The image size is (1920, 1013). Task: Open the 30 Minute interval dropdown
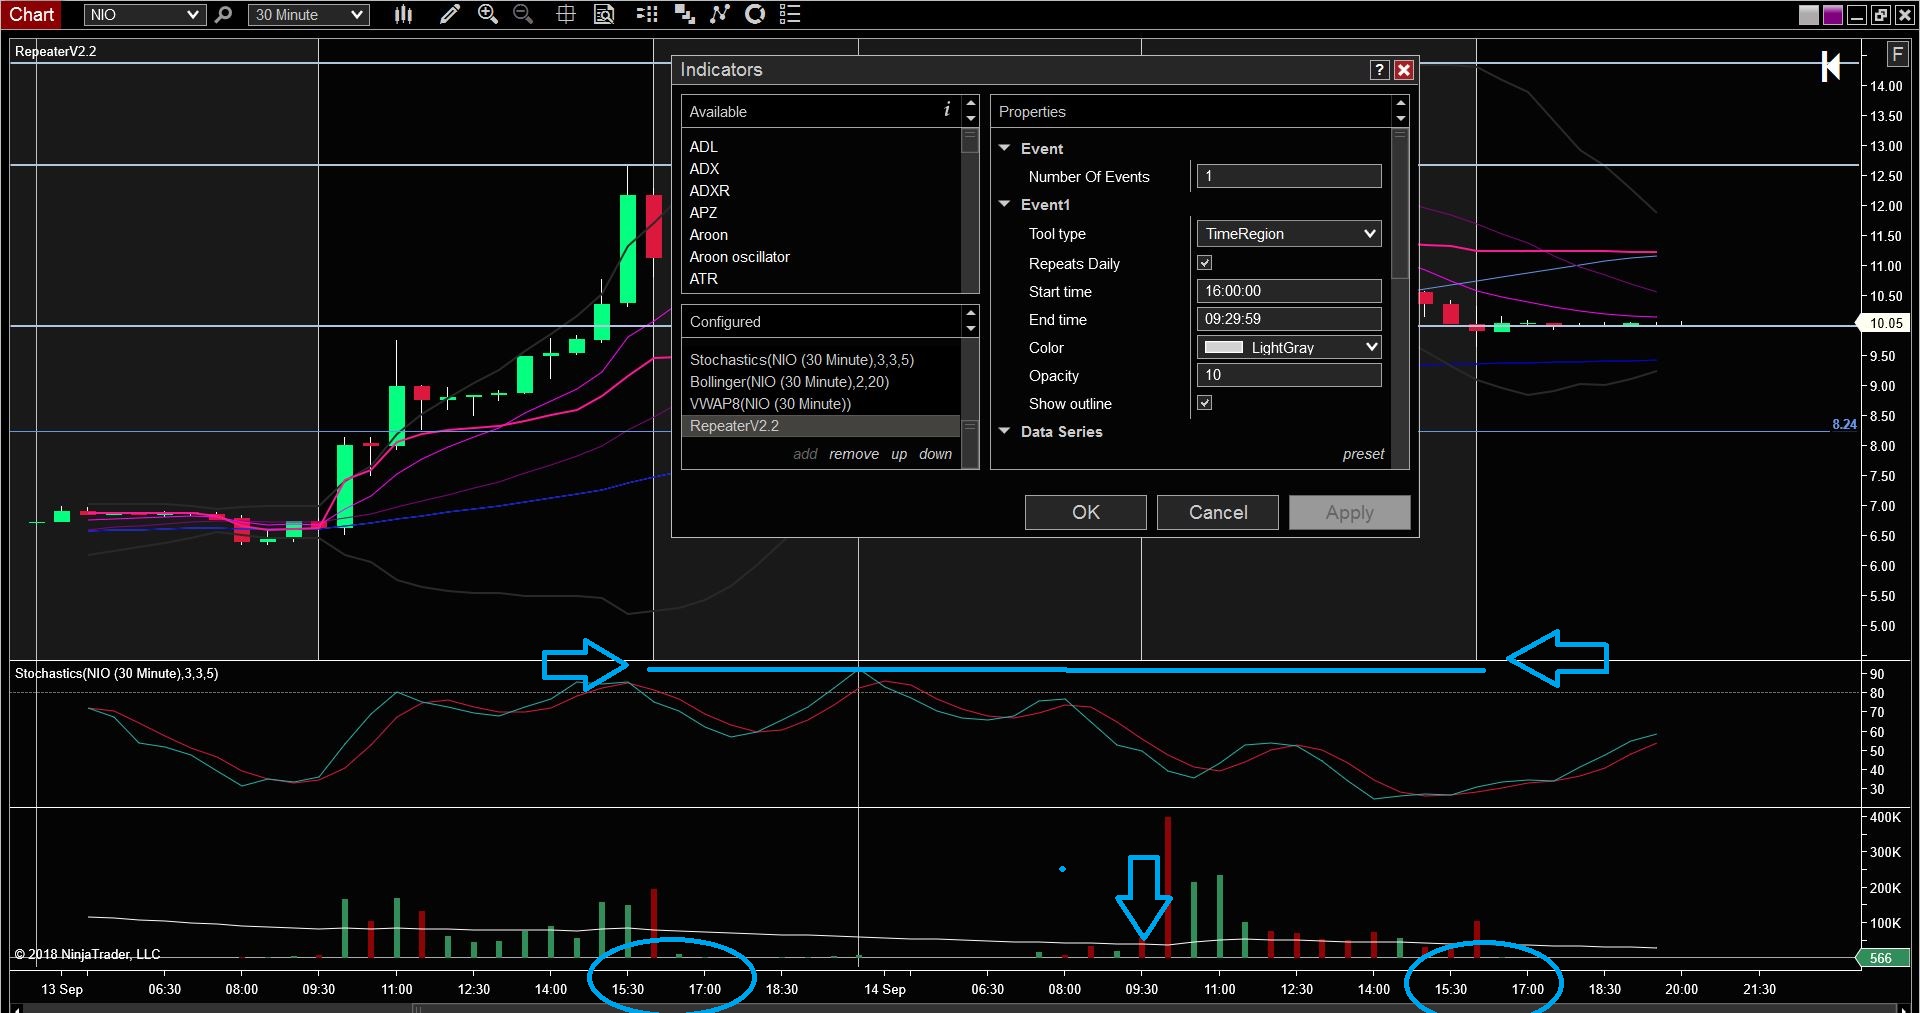[x=308, y=15]
